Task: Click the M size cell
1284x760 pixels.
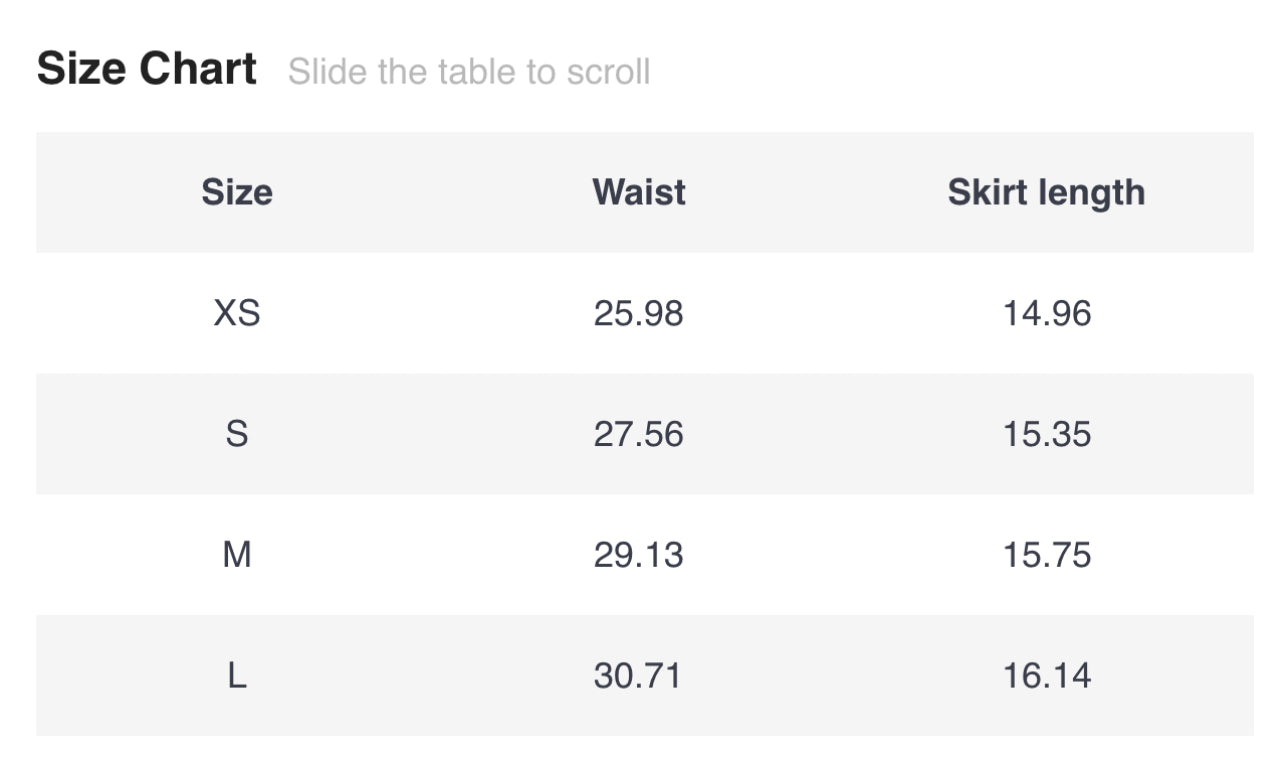Action: pos(237,555)
